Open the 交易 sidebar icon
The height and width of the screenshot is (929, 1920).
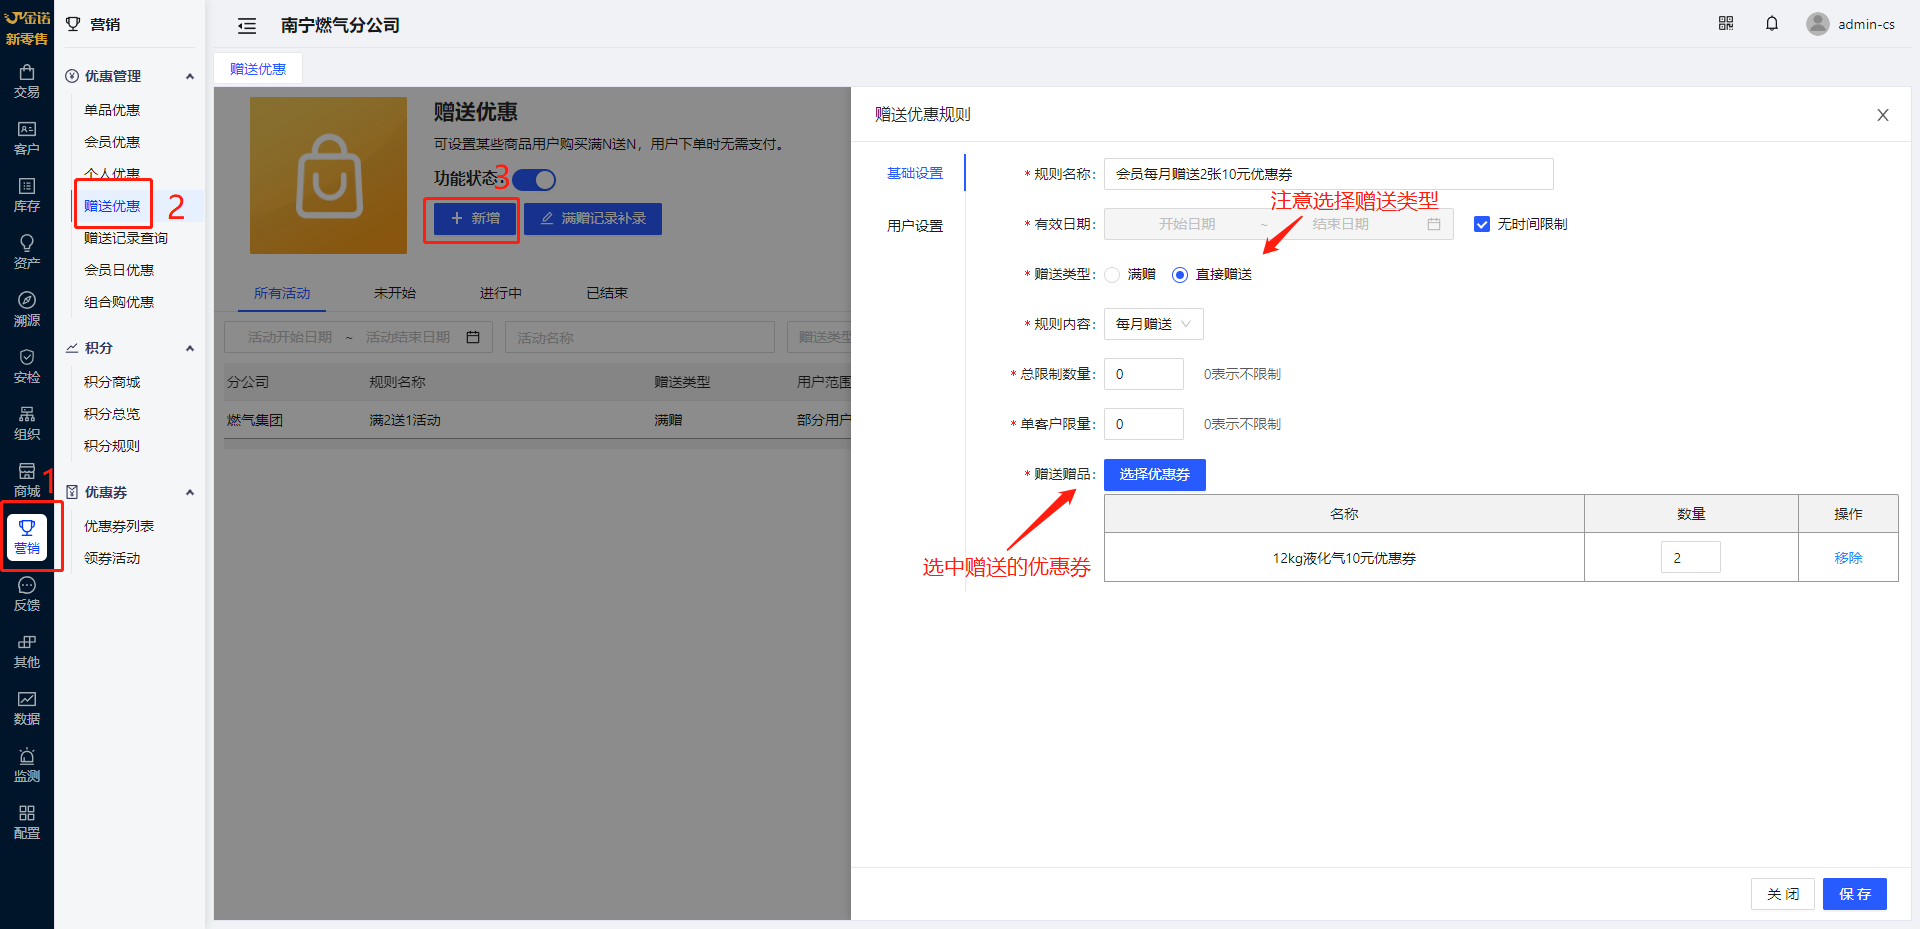[27, 81]
